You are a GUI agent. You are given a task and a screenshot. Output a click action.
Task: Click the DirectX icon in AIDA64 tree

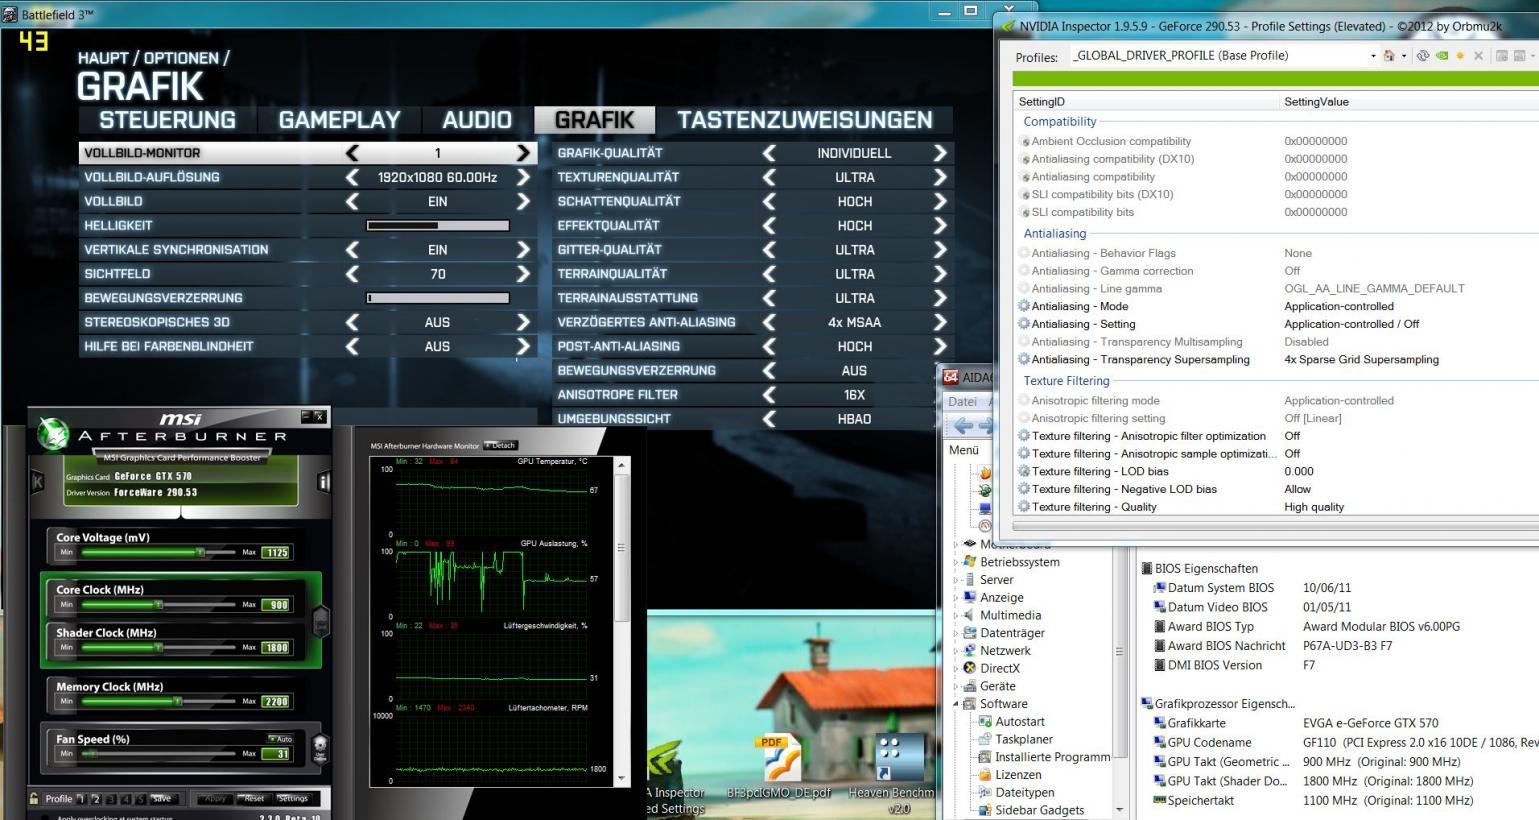coord(969,668)
